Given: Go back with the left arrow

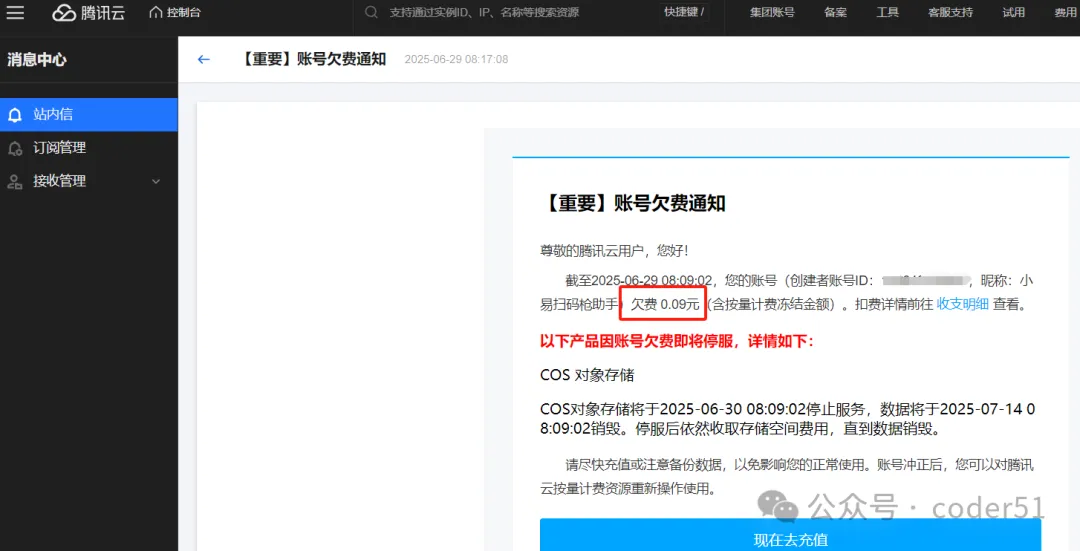Looking at the screenshot, I should click(x=203, y=59).
